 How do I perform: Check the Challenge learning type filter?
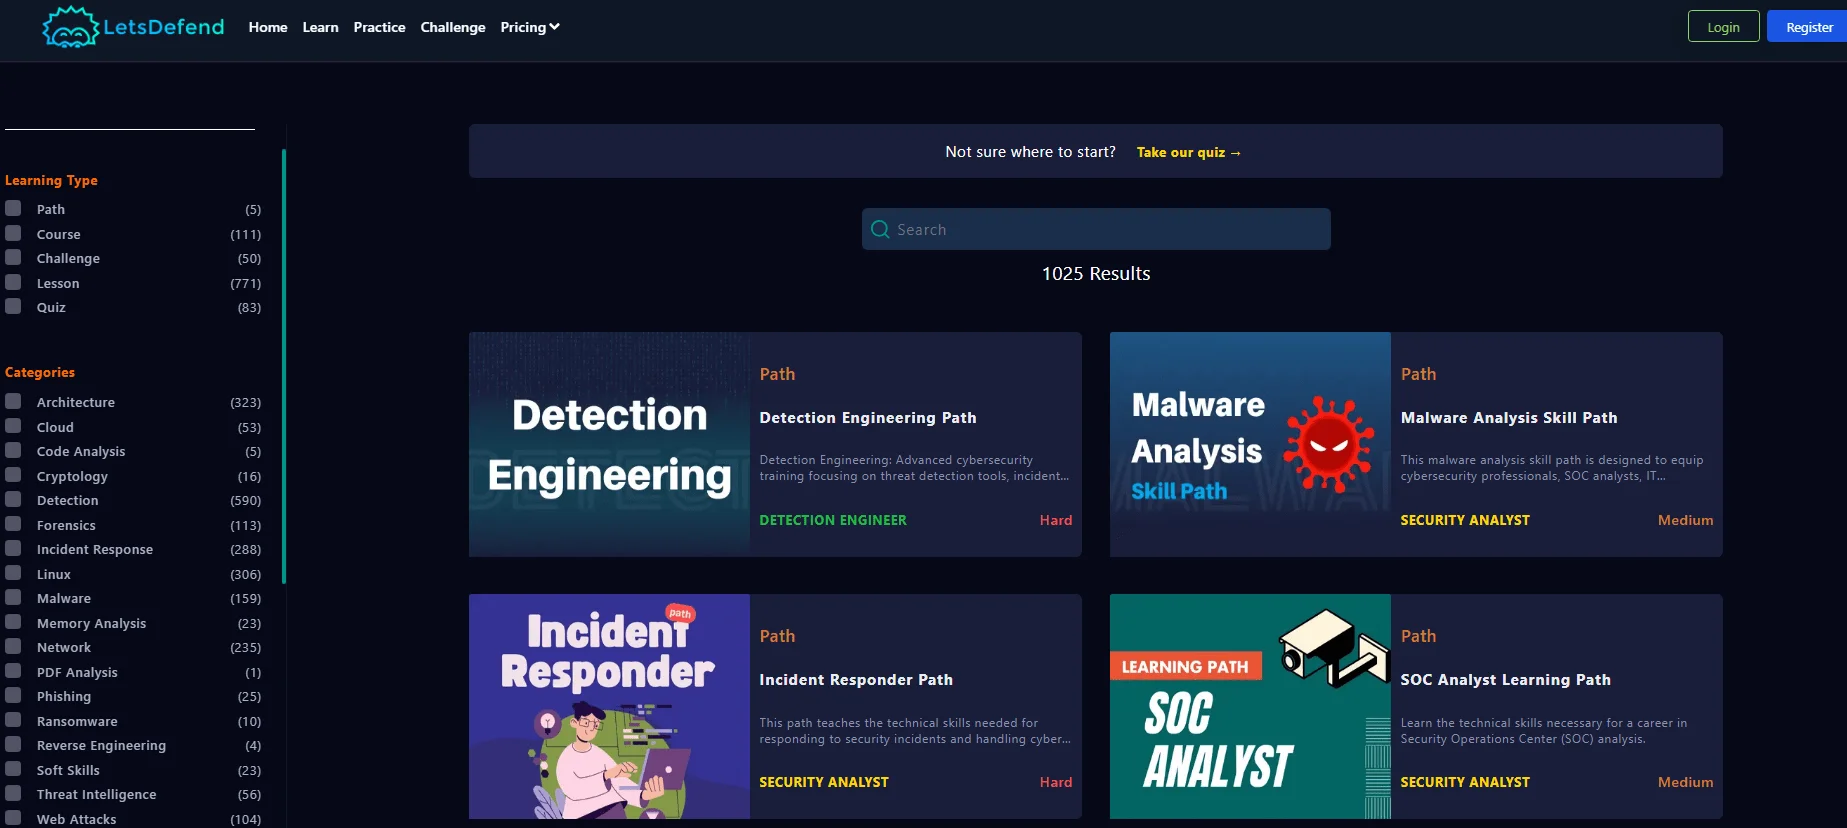[x=13, y=257]
